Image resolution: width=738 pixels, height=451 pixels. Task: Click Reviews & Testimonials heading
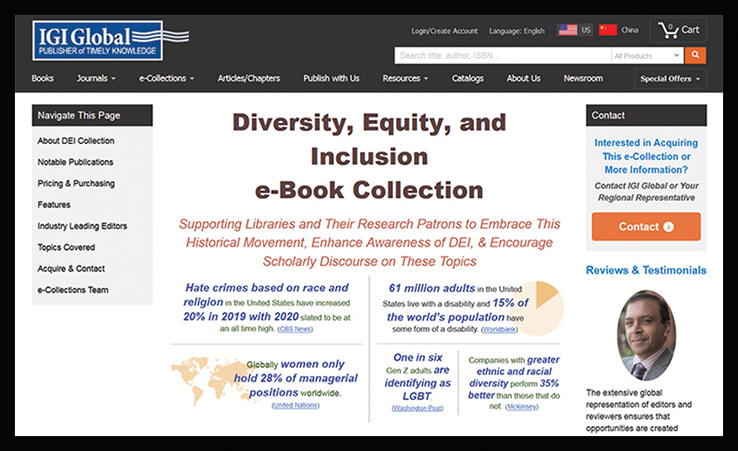(x=646, y=270)
